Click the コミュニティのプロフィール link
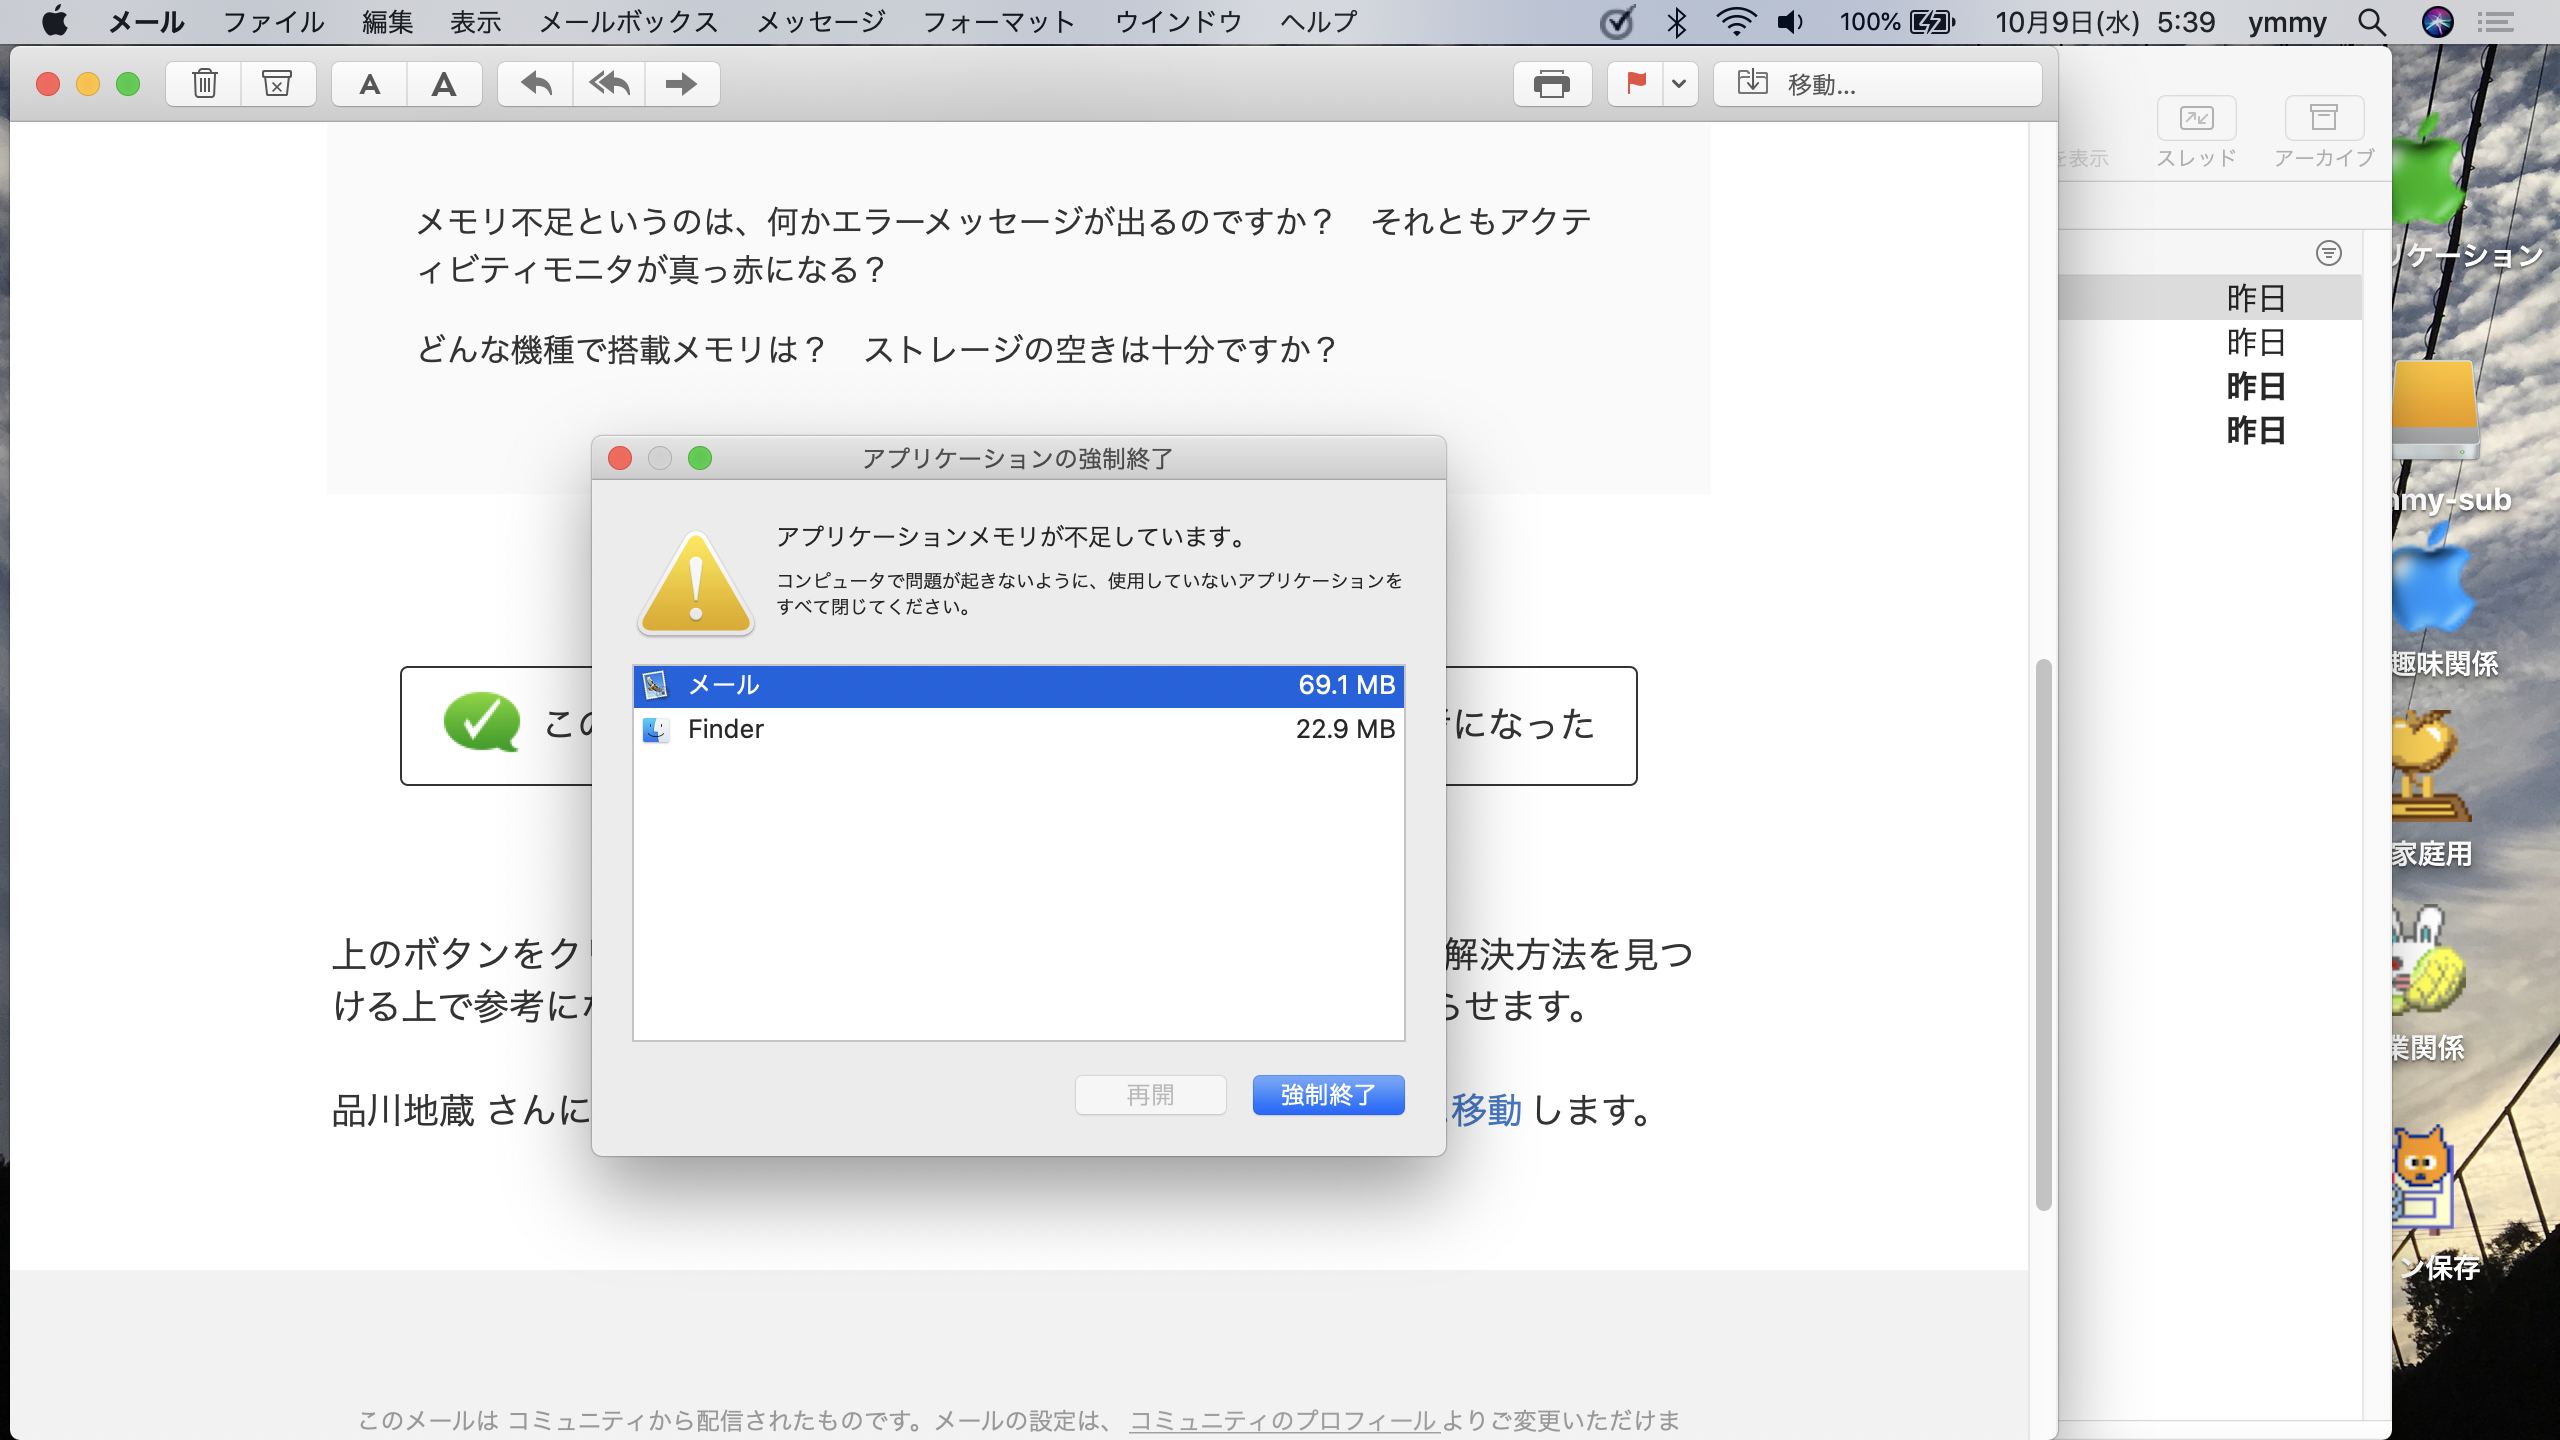This screenshot has width=2560, height=1440. coord(1284,1420)
